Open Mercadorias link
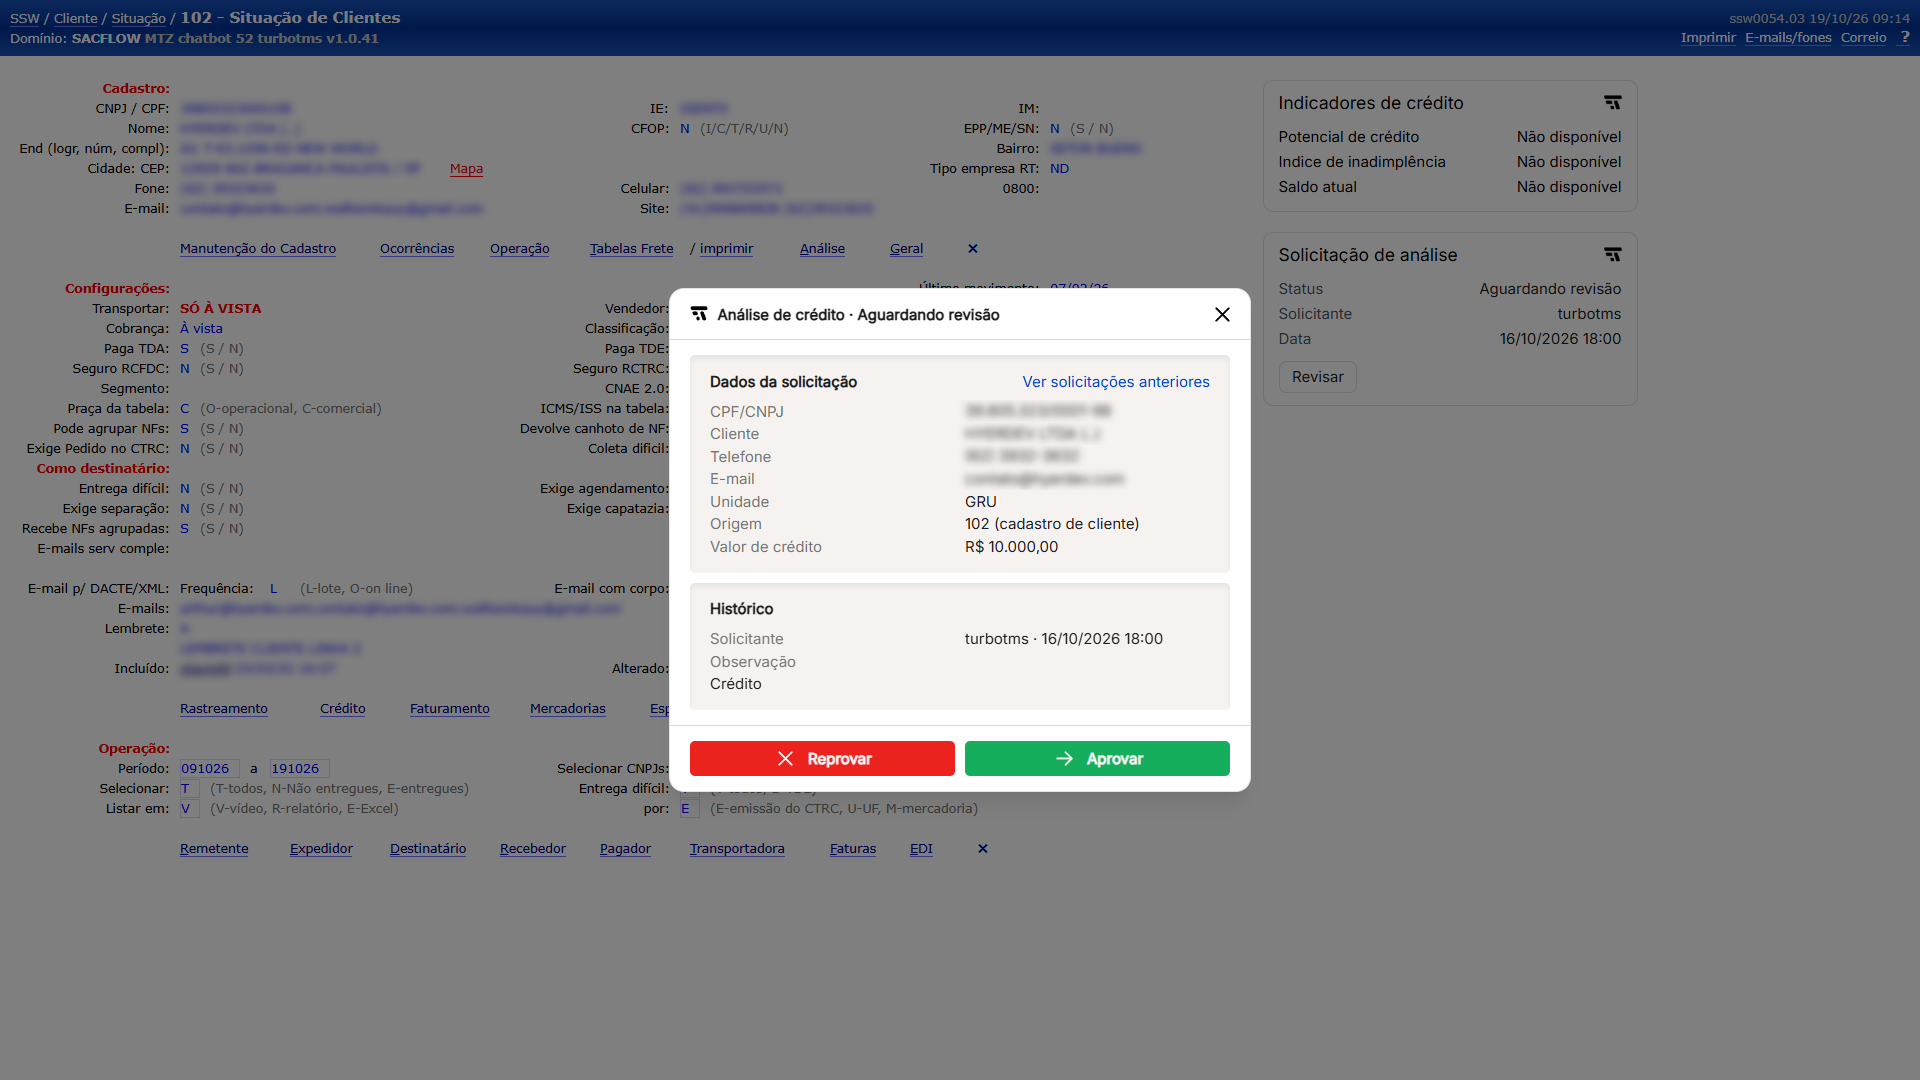This screenshot has width=1920, height=1080. tap(568, 709)
